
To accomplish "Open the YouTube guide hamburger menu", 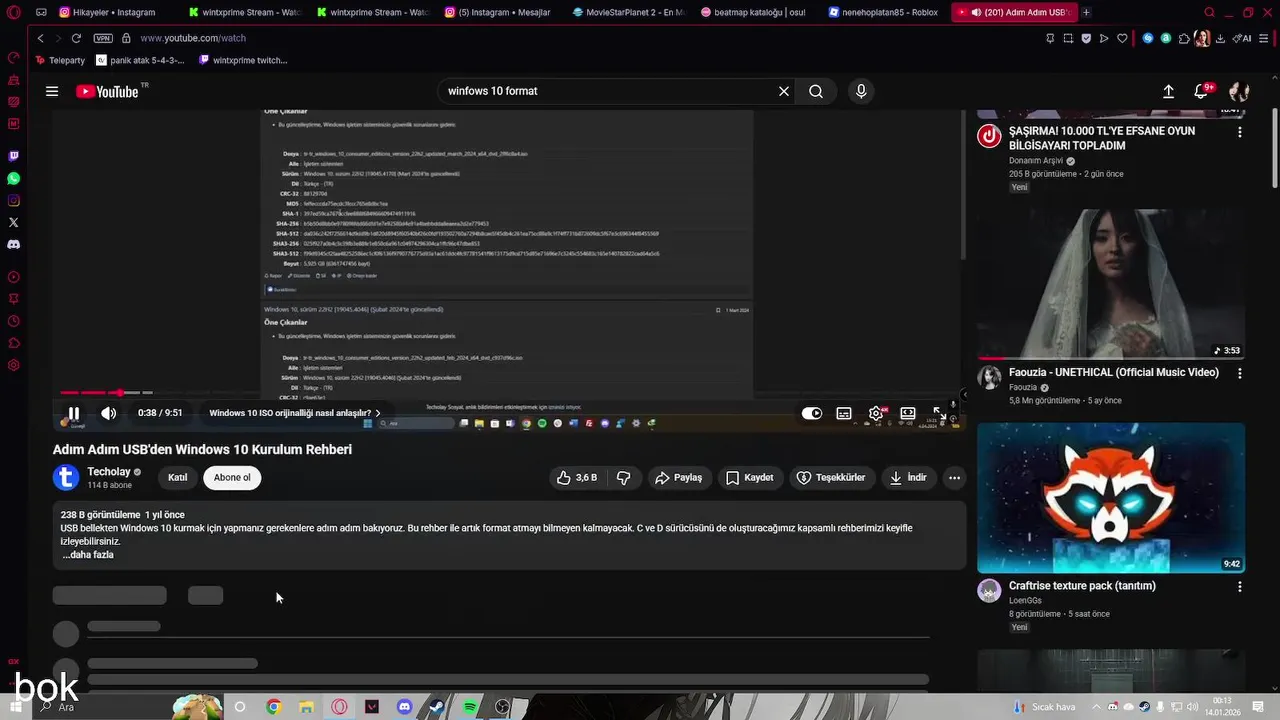I will (52, 91).
